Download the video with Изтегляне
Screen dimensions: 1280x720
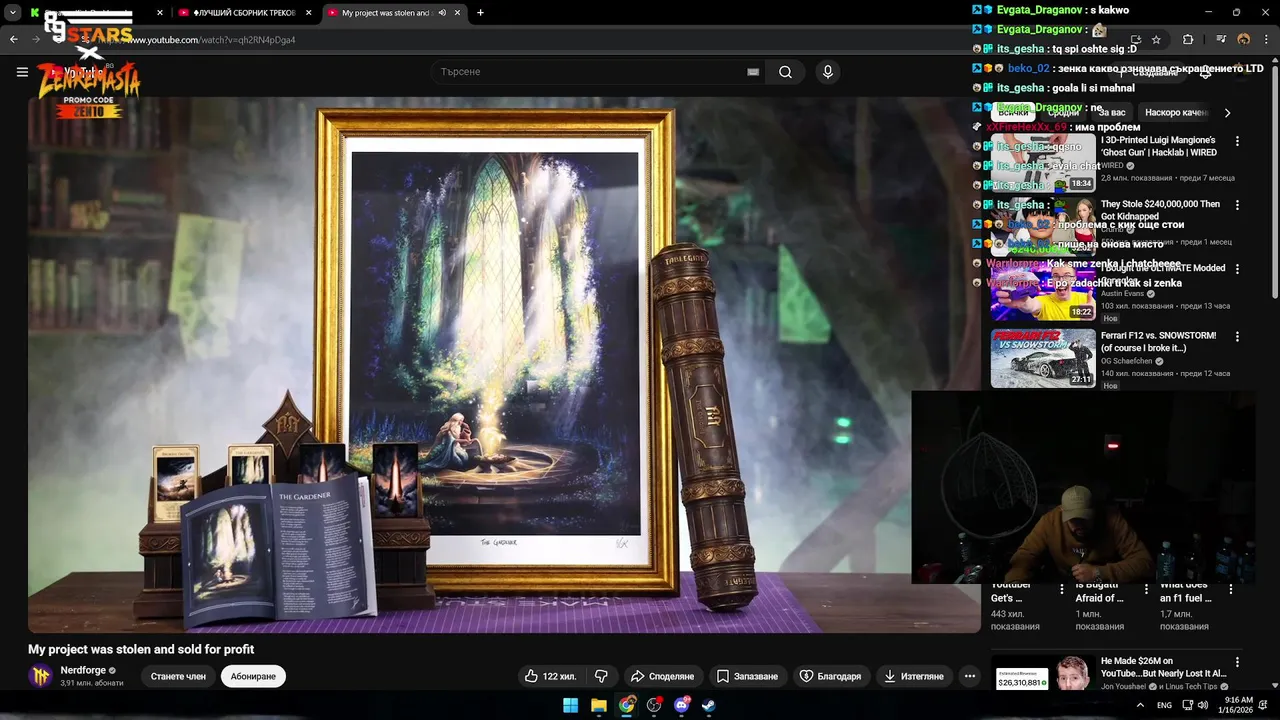[914, 676]
